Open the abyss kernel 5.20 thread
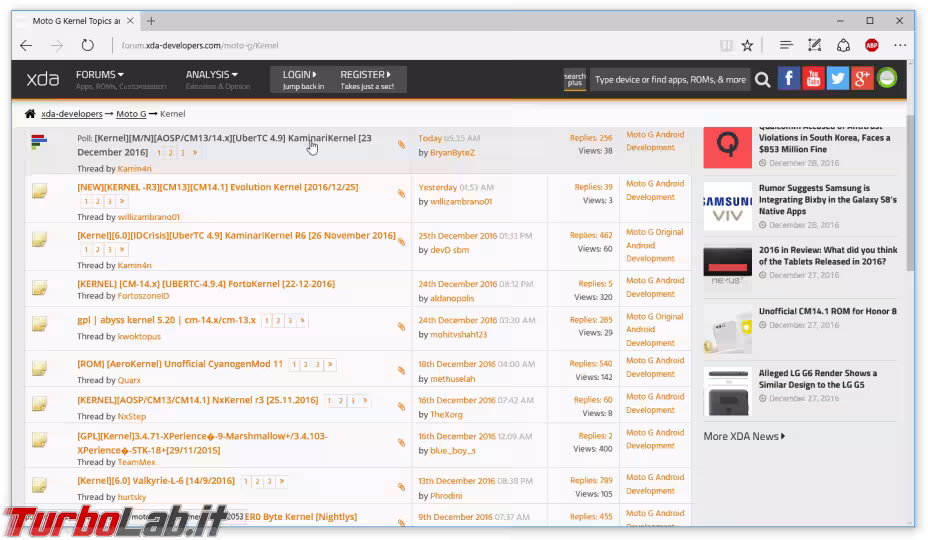Image resolution: width=928 pixels, height=540 pixels. 166,320
